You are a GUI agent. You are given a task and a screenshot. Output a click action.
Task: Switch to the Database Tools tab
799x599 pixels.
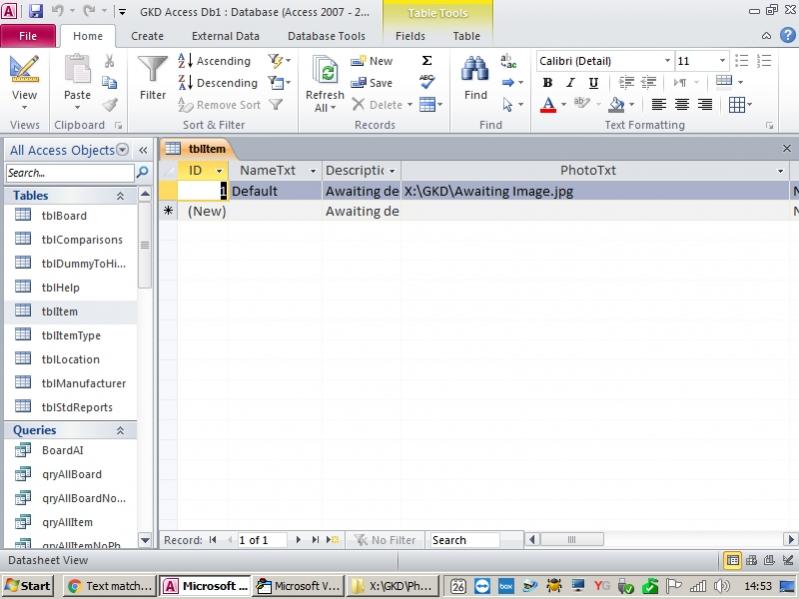[x=327, y=36]
